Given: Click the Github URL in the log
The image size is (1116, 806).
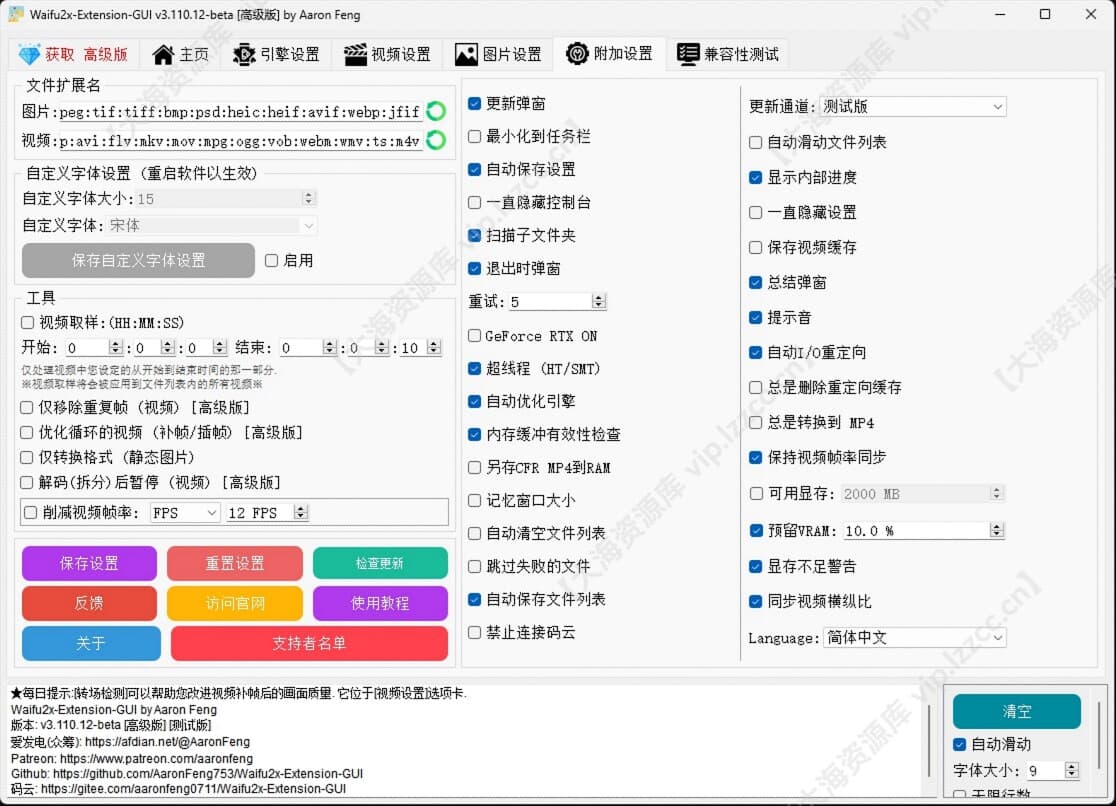Looking at the screenshot, I should click(x=208, y=773).
